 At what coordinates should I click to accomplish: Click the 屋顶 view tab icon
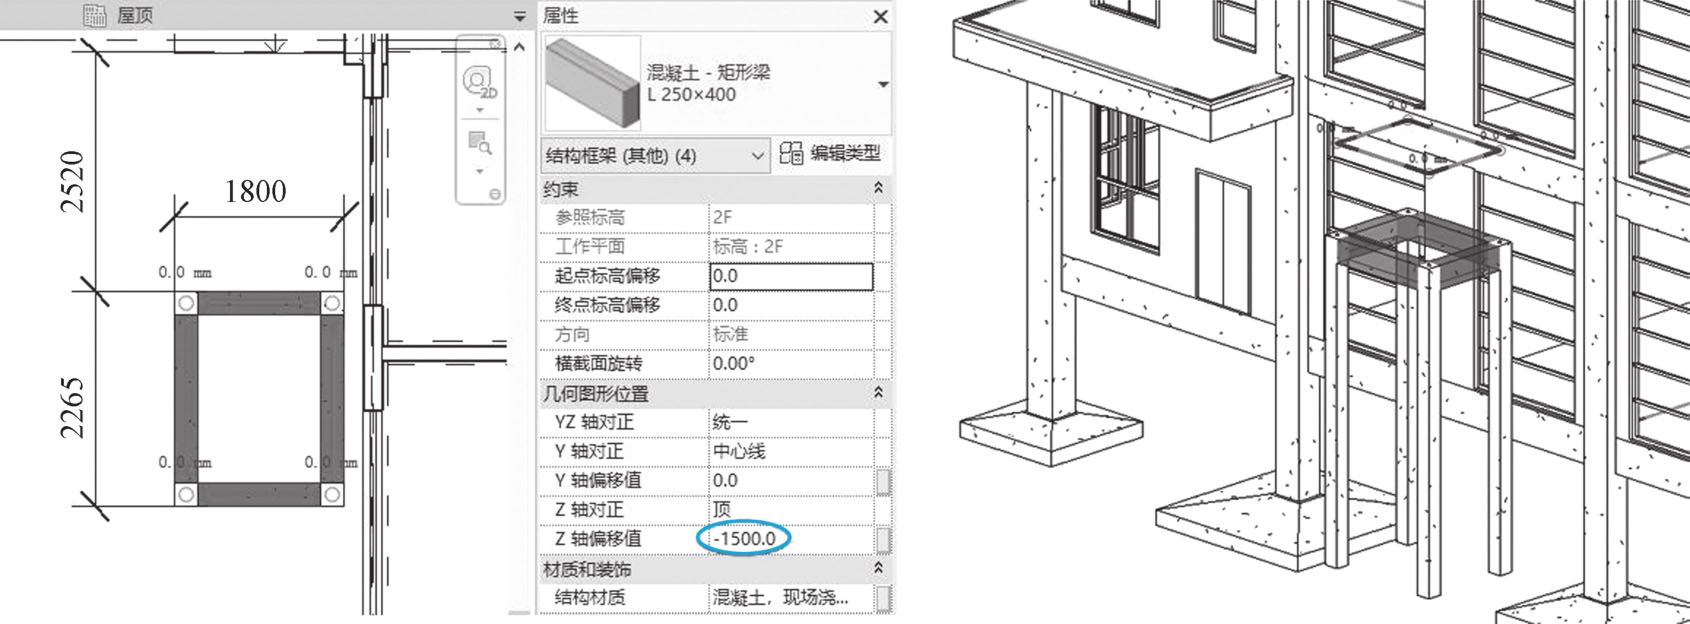95,14
